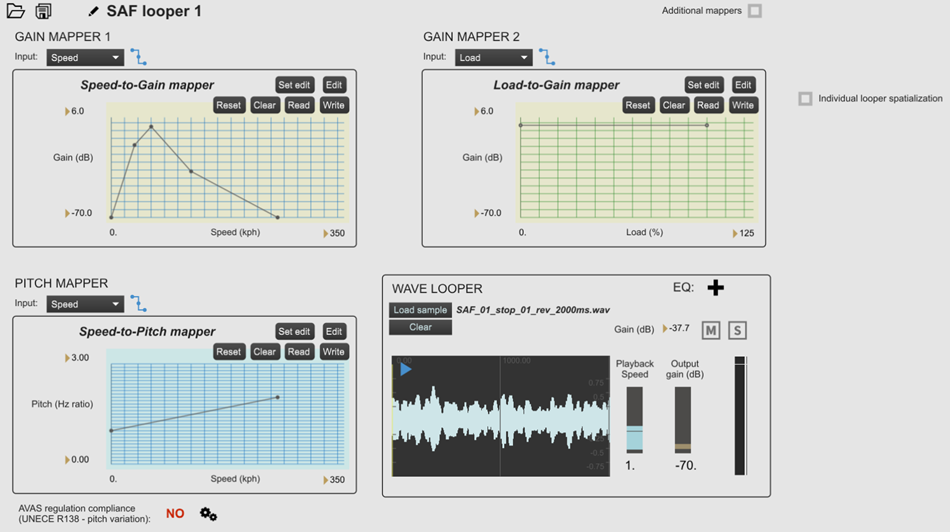Add an EQ with the plus icon
The height and width of the screenshot is (532, 950).
click(x=716, y=287)
